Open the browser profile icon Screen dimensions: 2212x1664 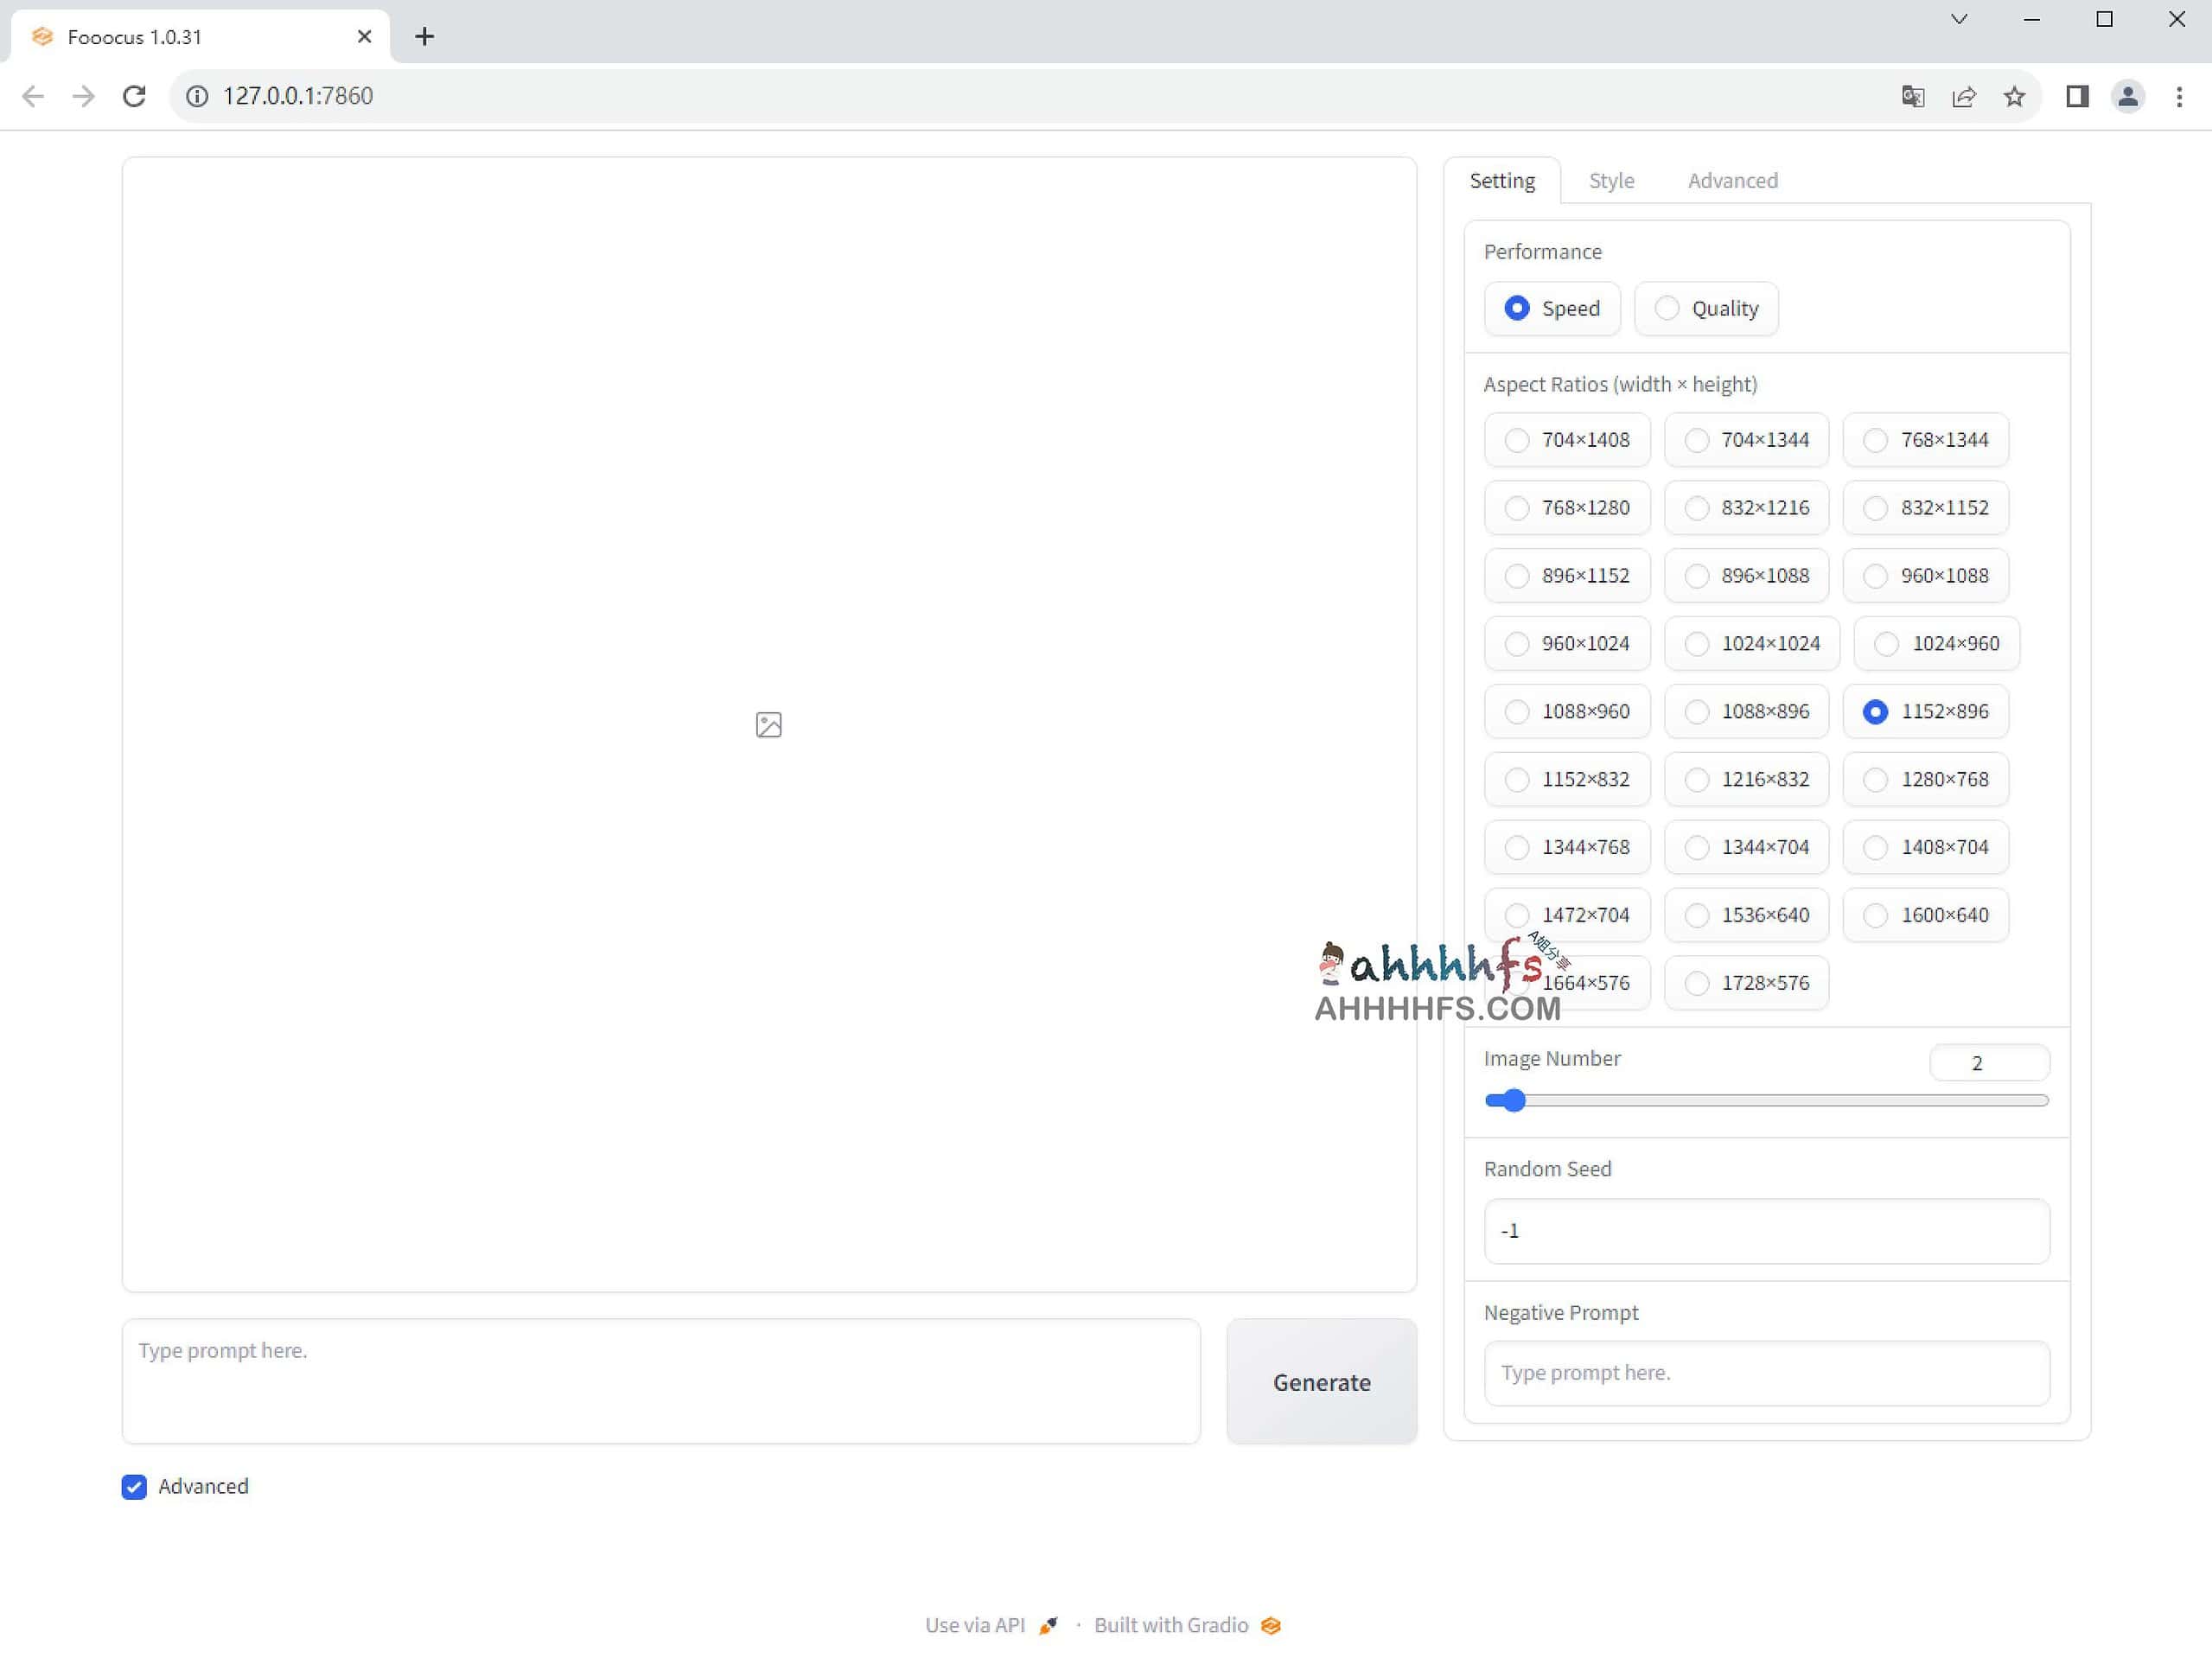(x=2128, y=96)
